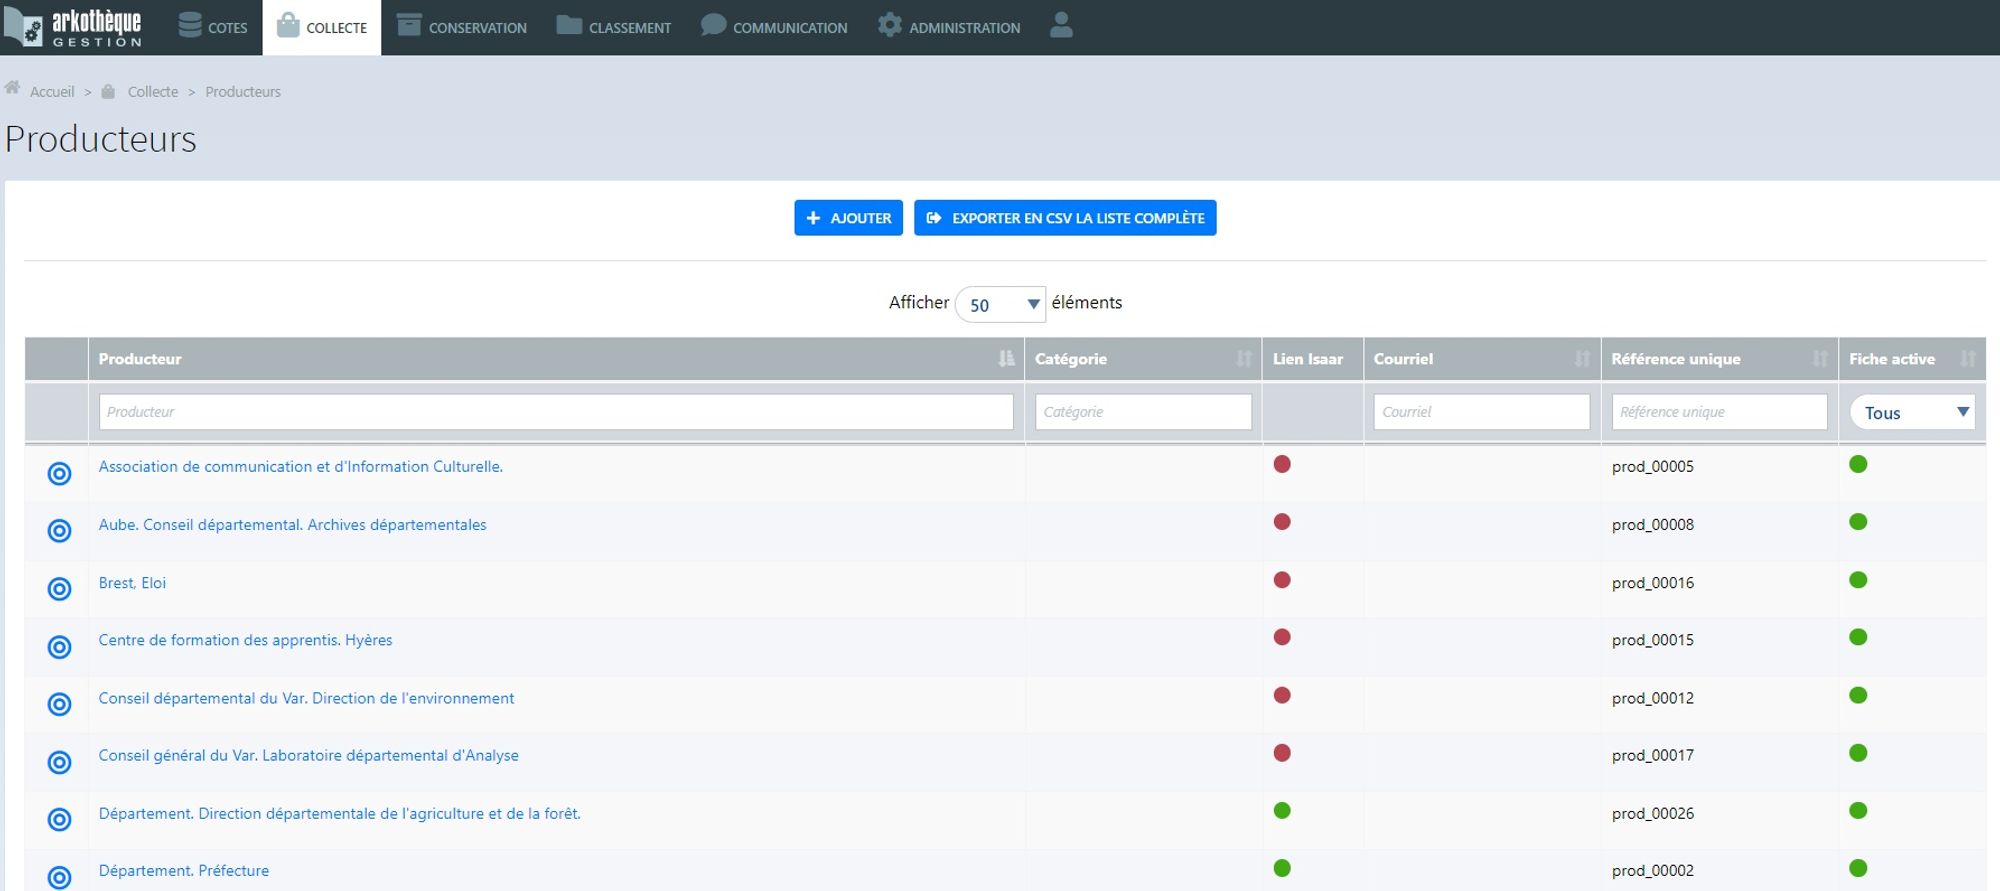Click target icon beside Aube Conseil départemental row
This screenshot has height=891, width=2000.
(59, 531)
